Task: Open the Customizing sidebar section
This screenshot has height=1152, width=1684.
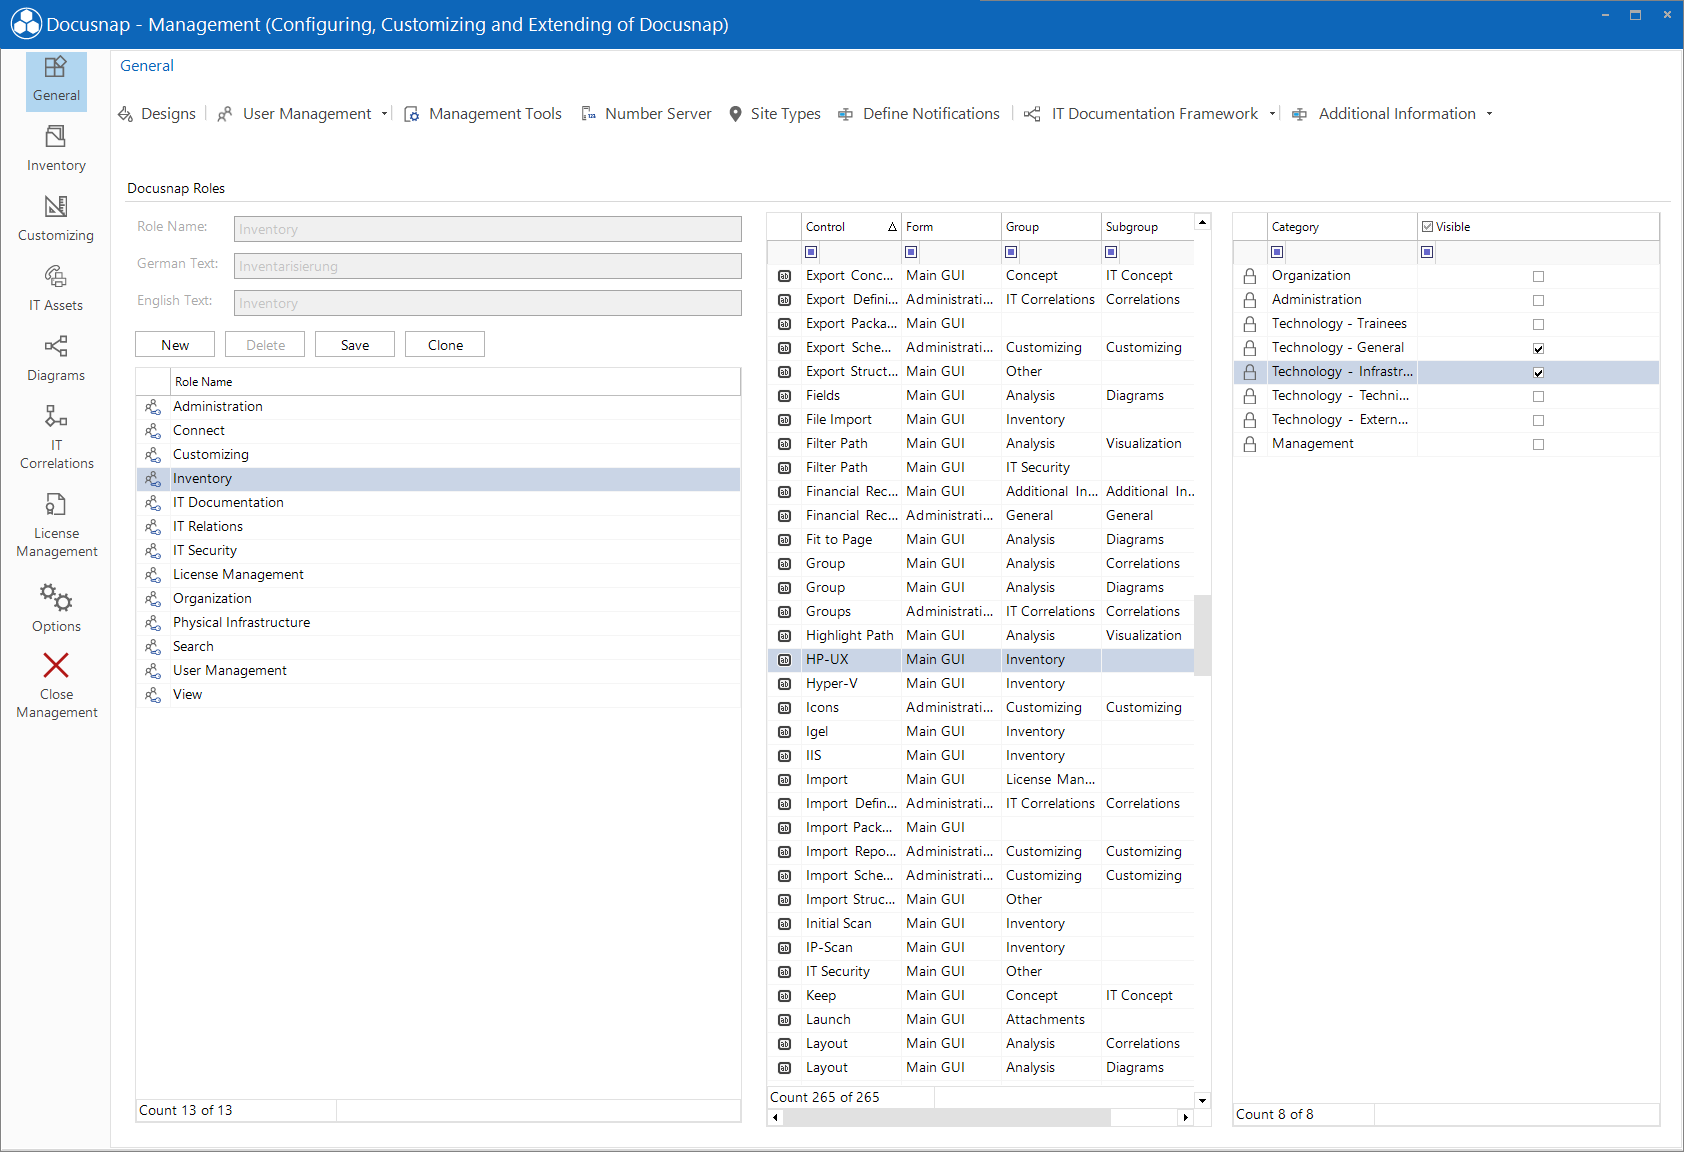Action: pos(56,219)
